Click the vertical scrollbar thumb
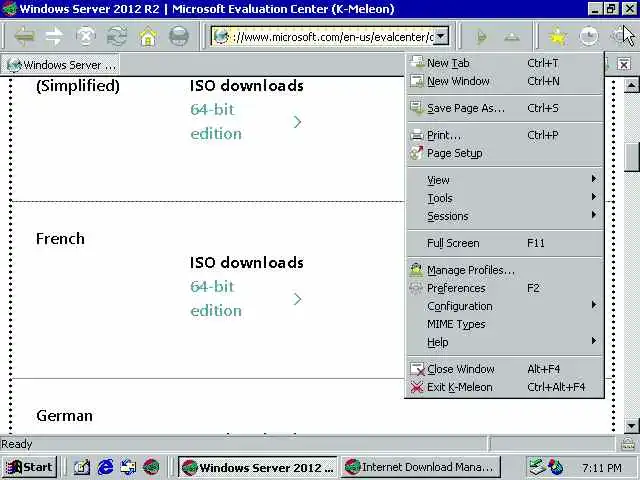Screen dimensions: 640x480 [x=631, y=158]
